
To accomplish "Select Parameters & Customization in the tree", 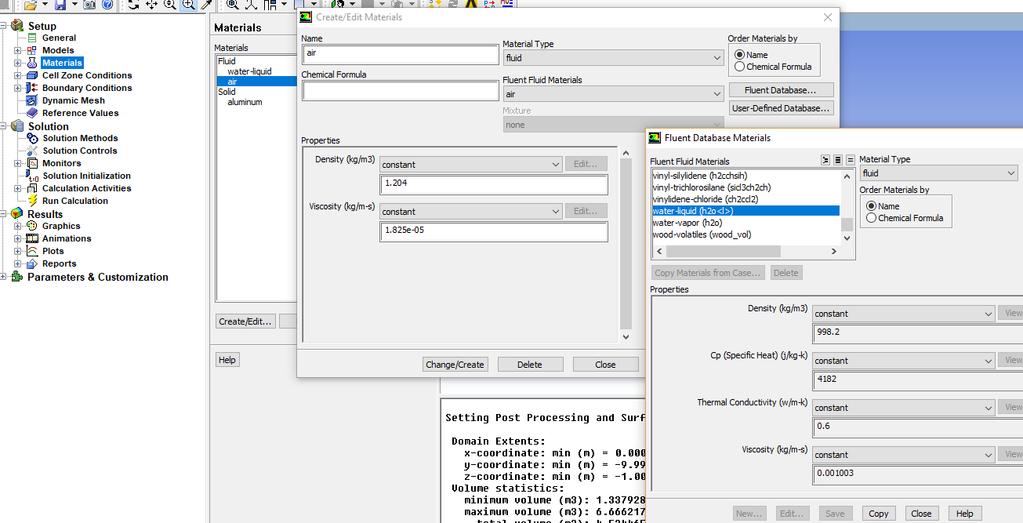I will pyautogui.click(x=98, y=277).
